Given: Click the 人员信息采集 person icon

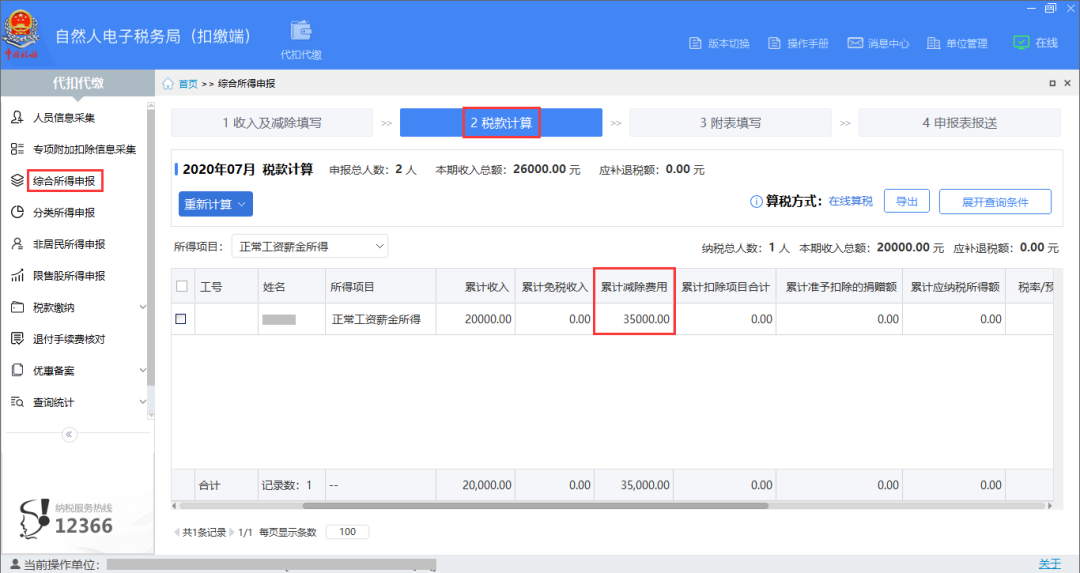Looking at the screenshot, I should pyautogui.click(x=17, y=117).
